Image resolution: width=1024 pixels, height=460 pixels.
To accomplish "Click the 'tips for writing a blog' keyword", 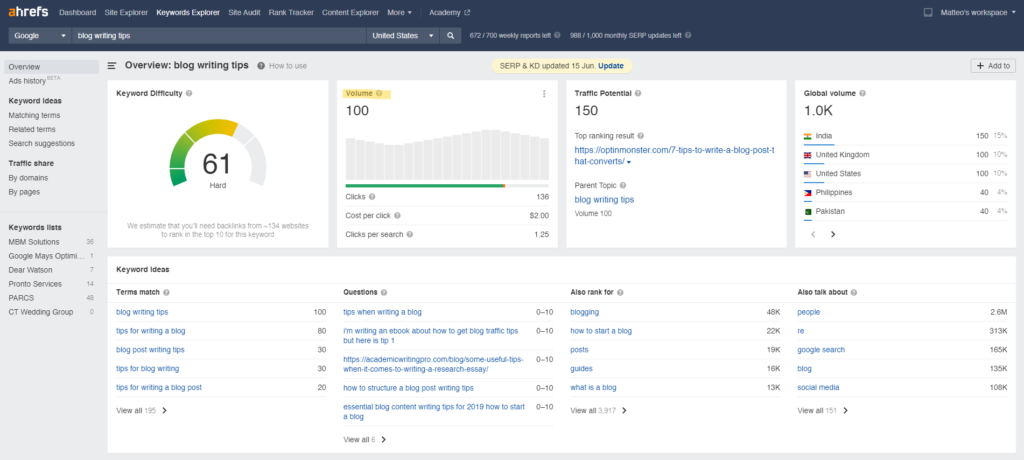I will [x=150, y=331].
